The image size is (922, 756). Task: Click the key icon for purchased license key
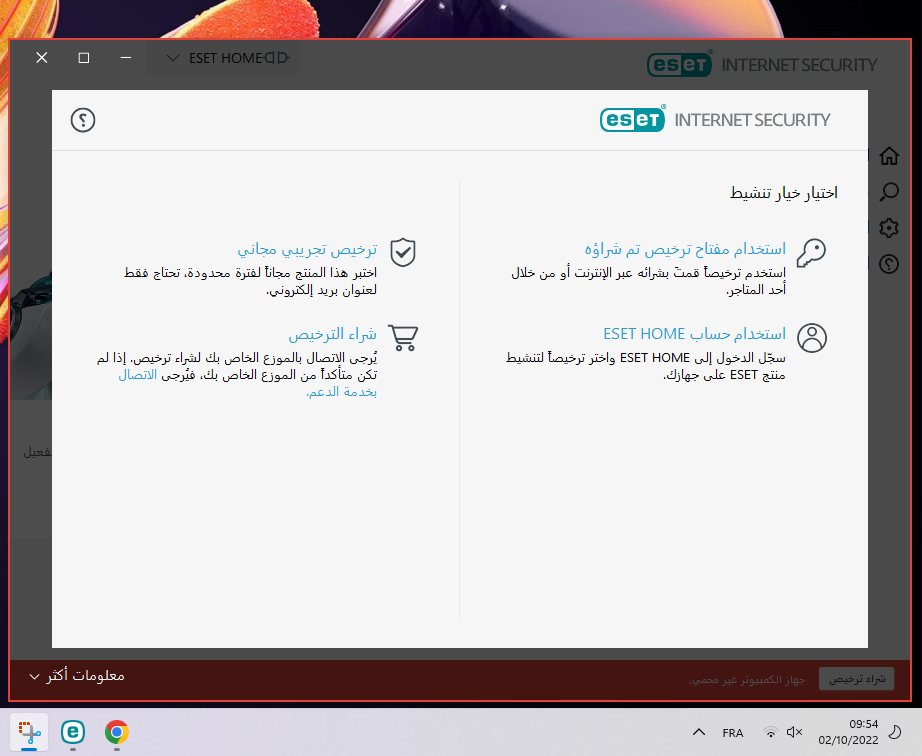(811, 253)
